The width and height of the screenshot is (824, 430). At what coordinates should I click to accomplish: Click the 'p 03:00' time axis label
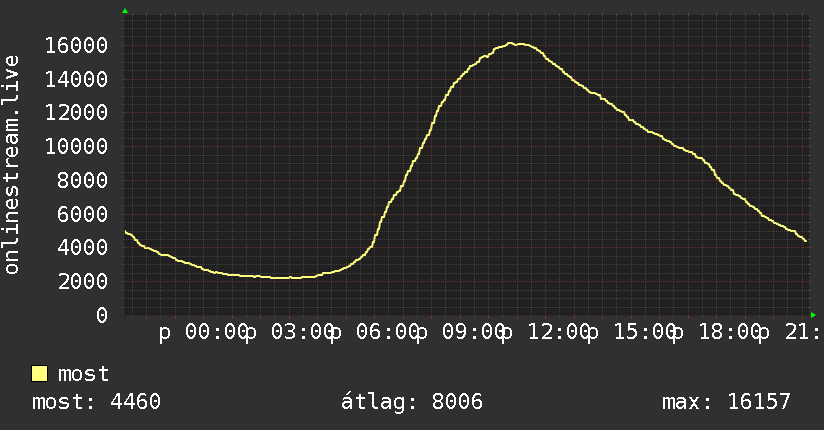290,333
